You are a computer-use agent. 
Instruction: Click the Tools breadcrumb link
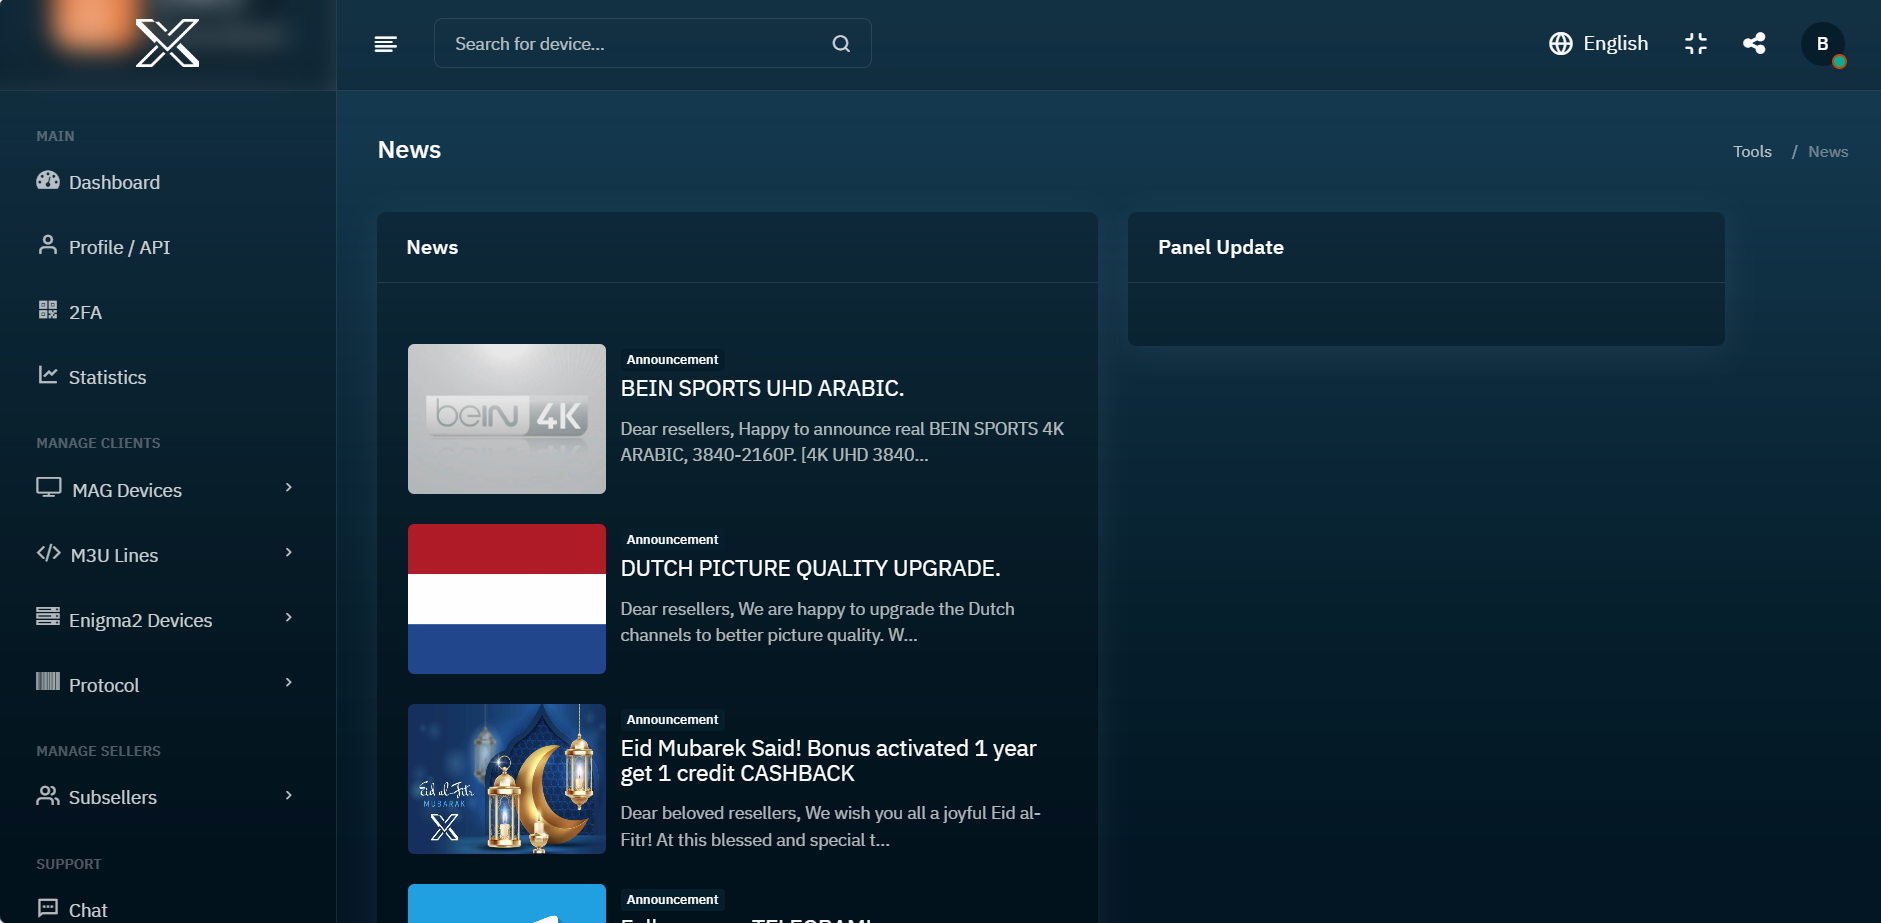1752,152
